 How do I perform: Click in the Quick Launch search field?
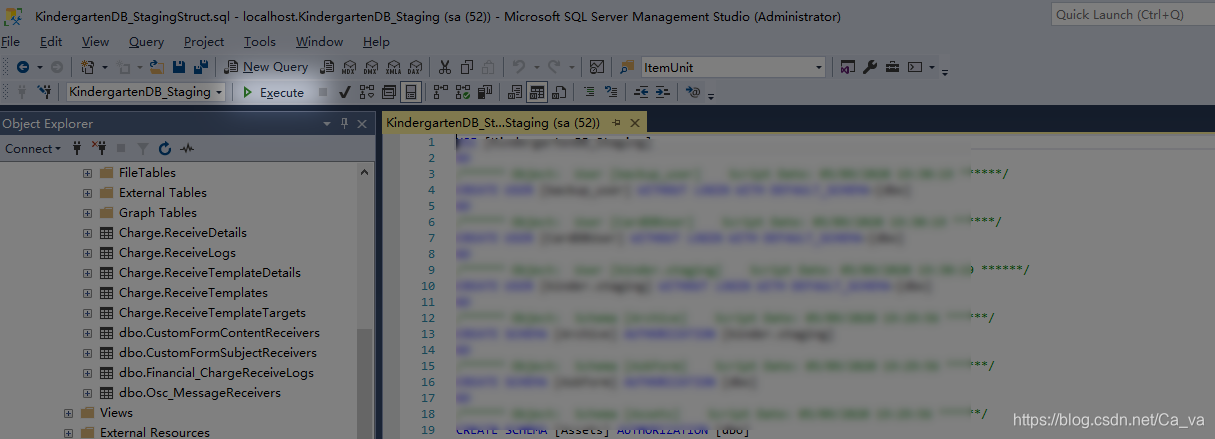tap(1133, 14)
